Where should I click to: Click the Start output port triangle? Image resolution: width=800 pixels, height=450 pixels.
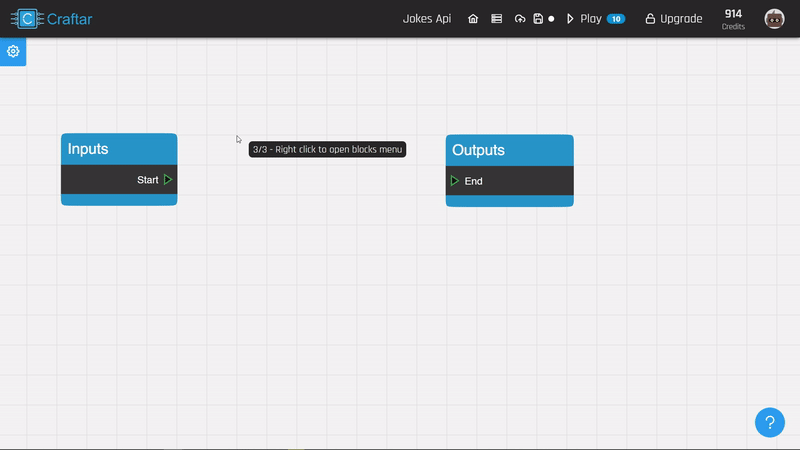168,180
